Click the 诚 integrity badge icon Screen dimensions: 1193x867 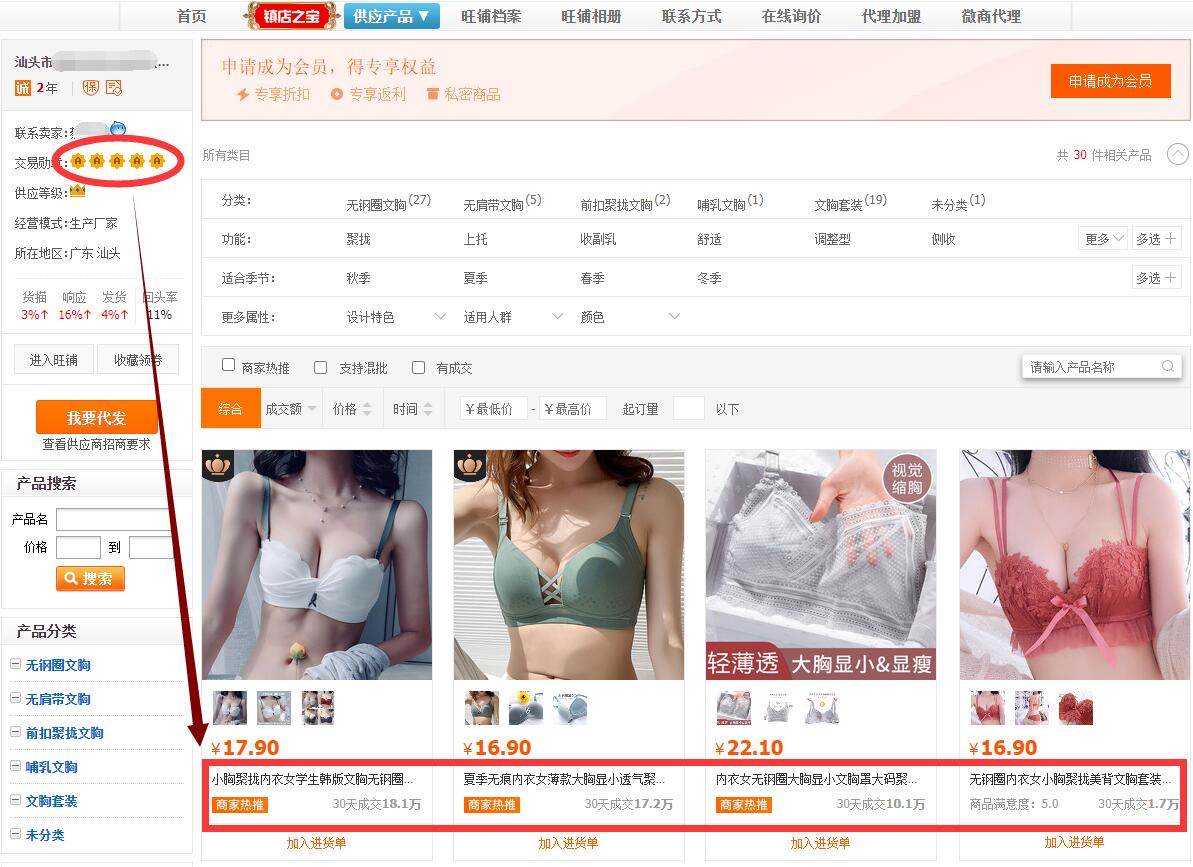[23, 88]
